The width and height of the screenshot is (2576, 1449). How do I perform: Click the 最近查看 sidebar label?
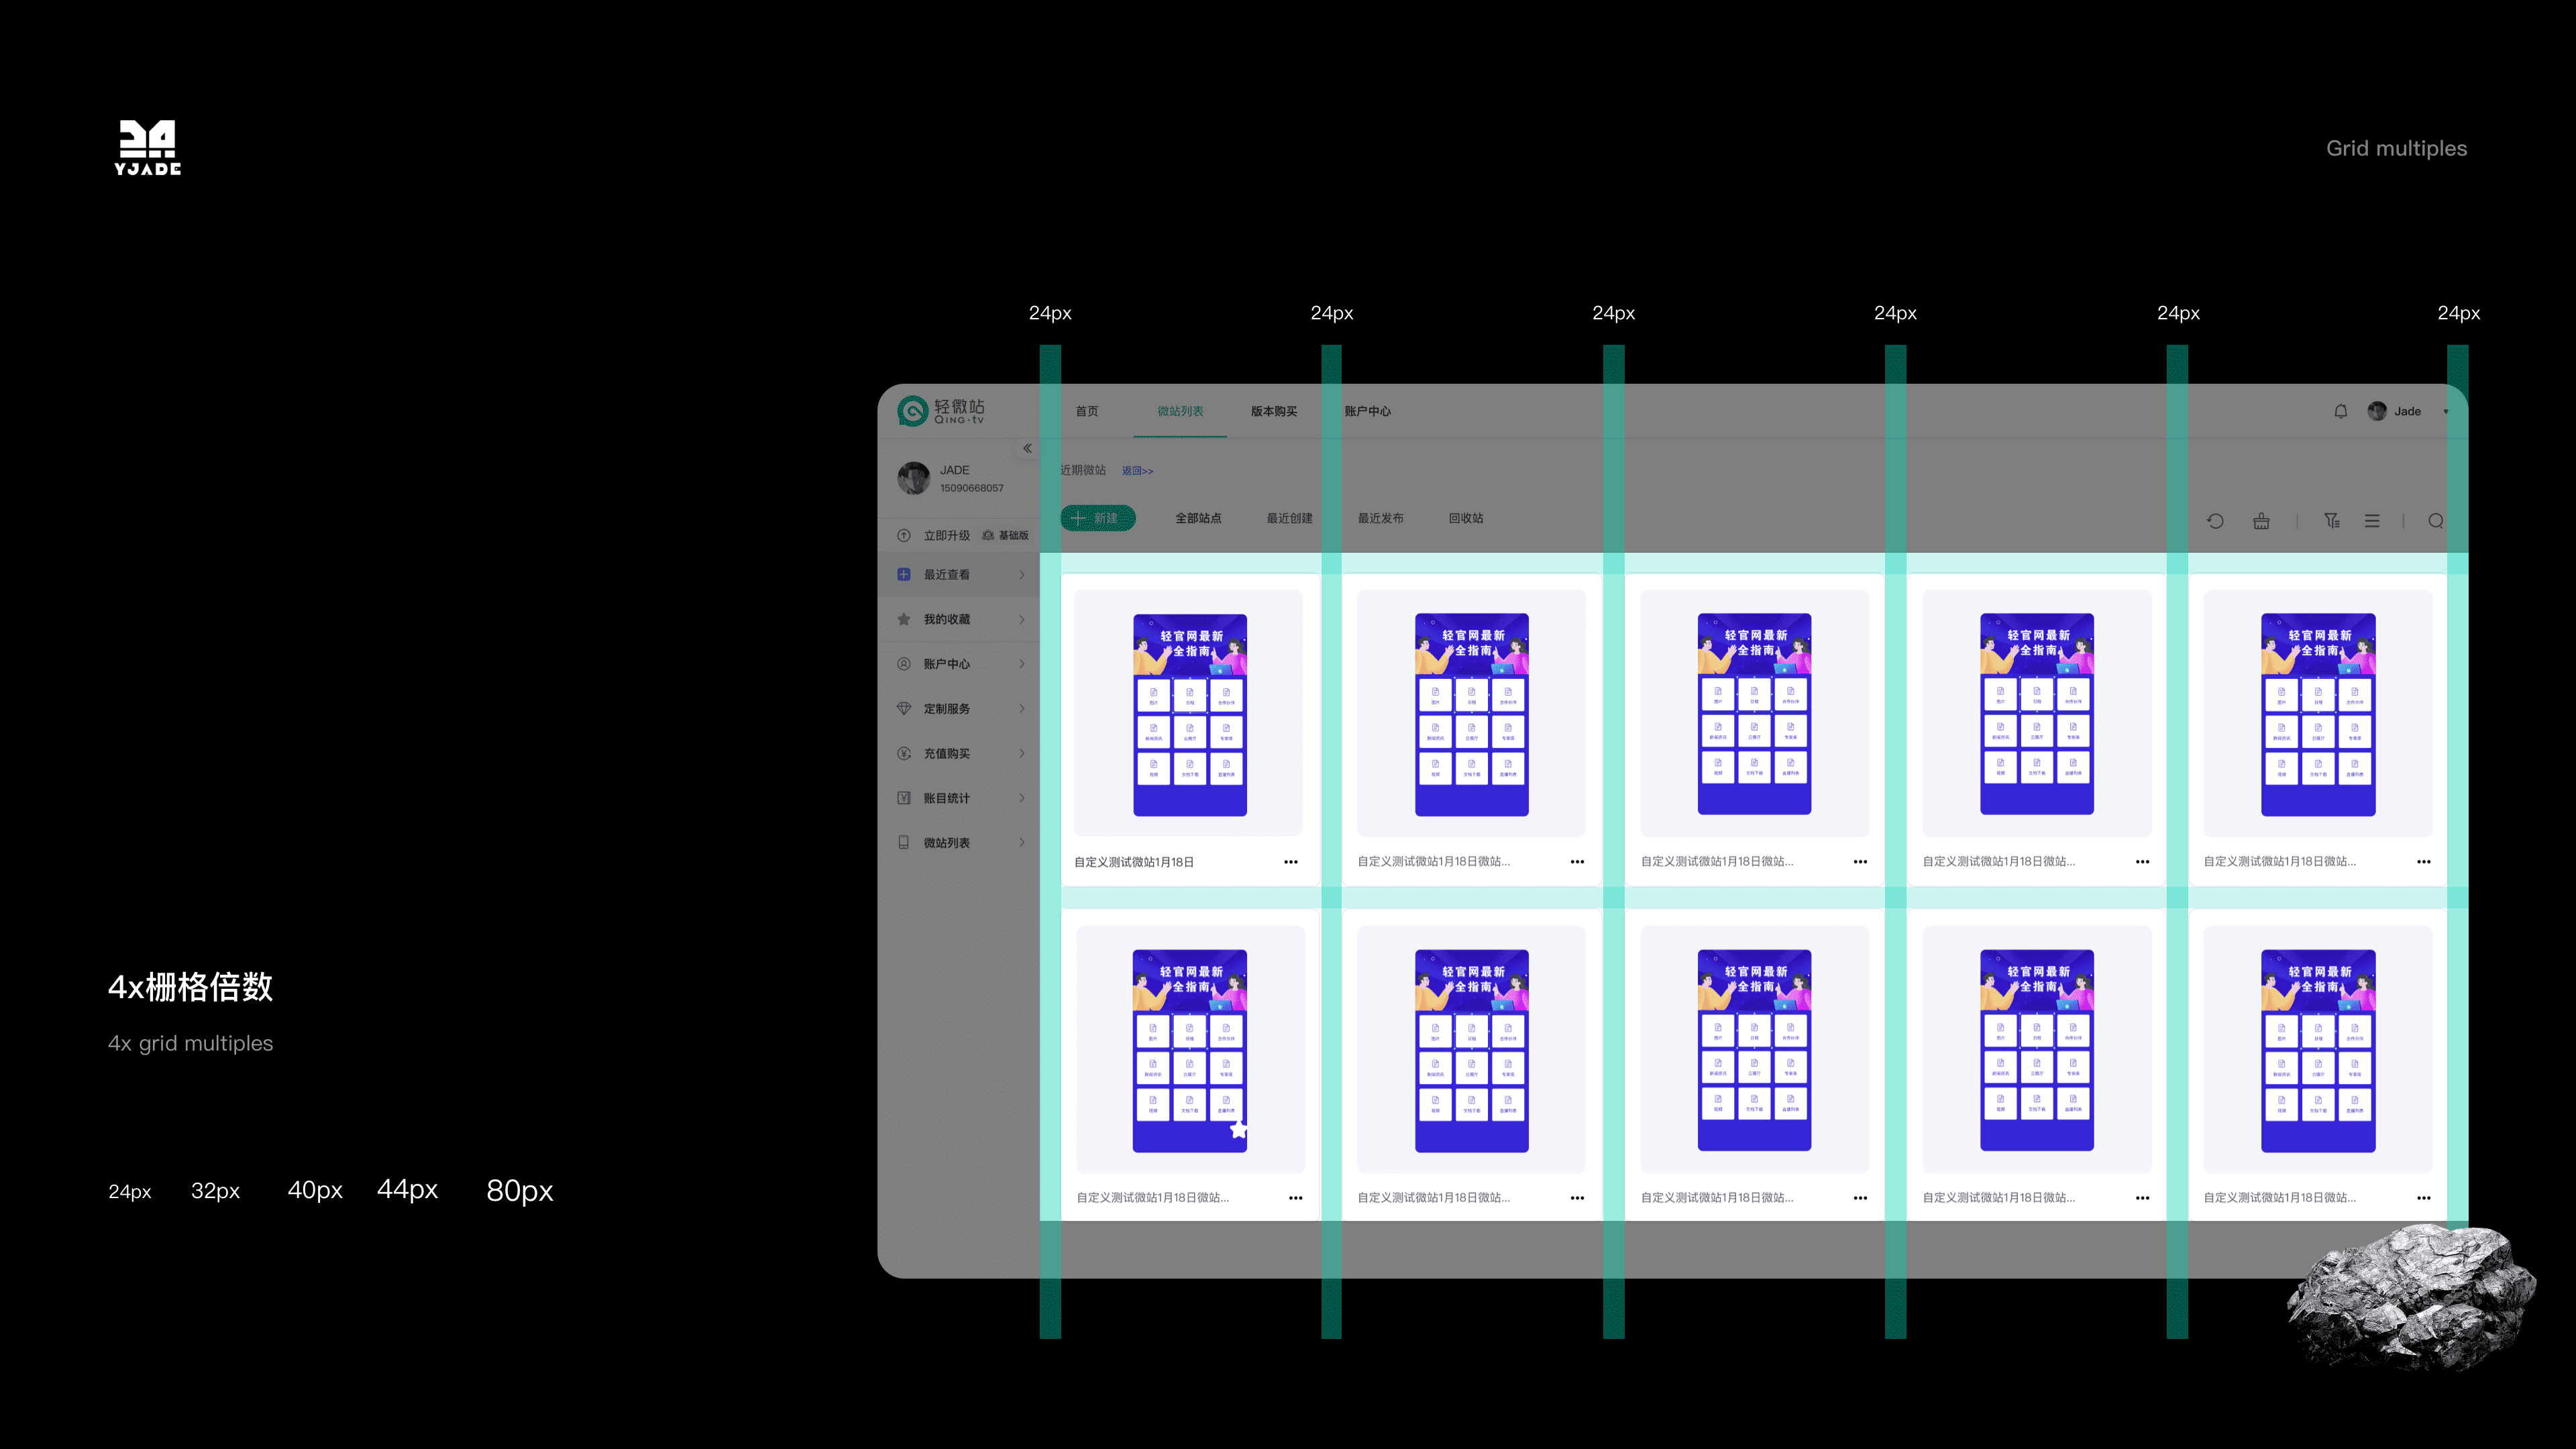click(x=947, y=575)
